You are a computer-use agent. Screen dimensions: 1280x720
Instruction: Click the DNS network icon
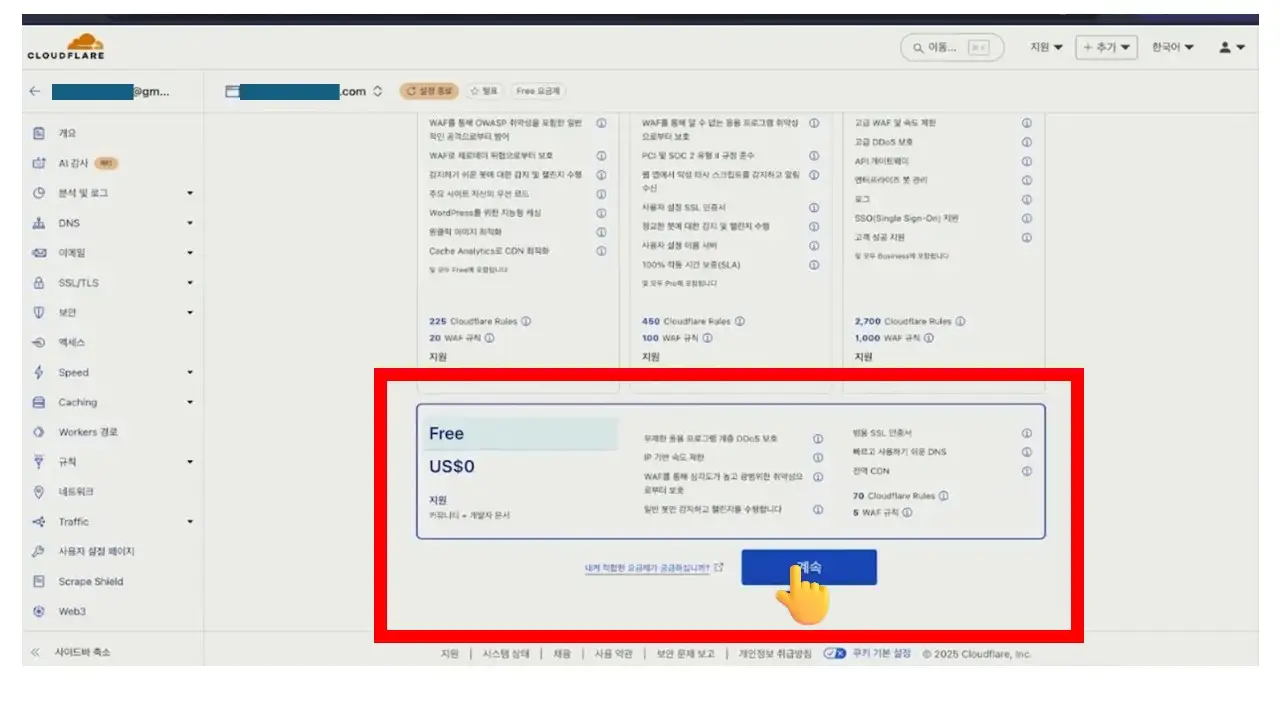39,223
